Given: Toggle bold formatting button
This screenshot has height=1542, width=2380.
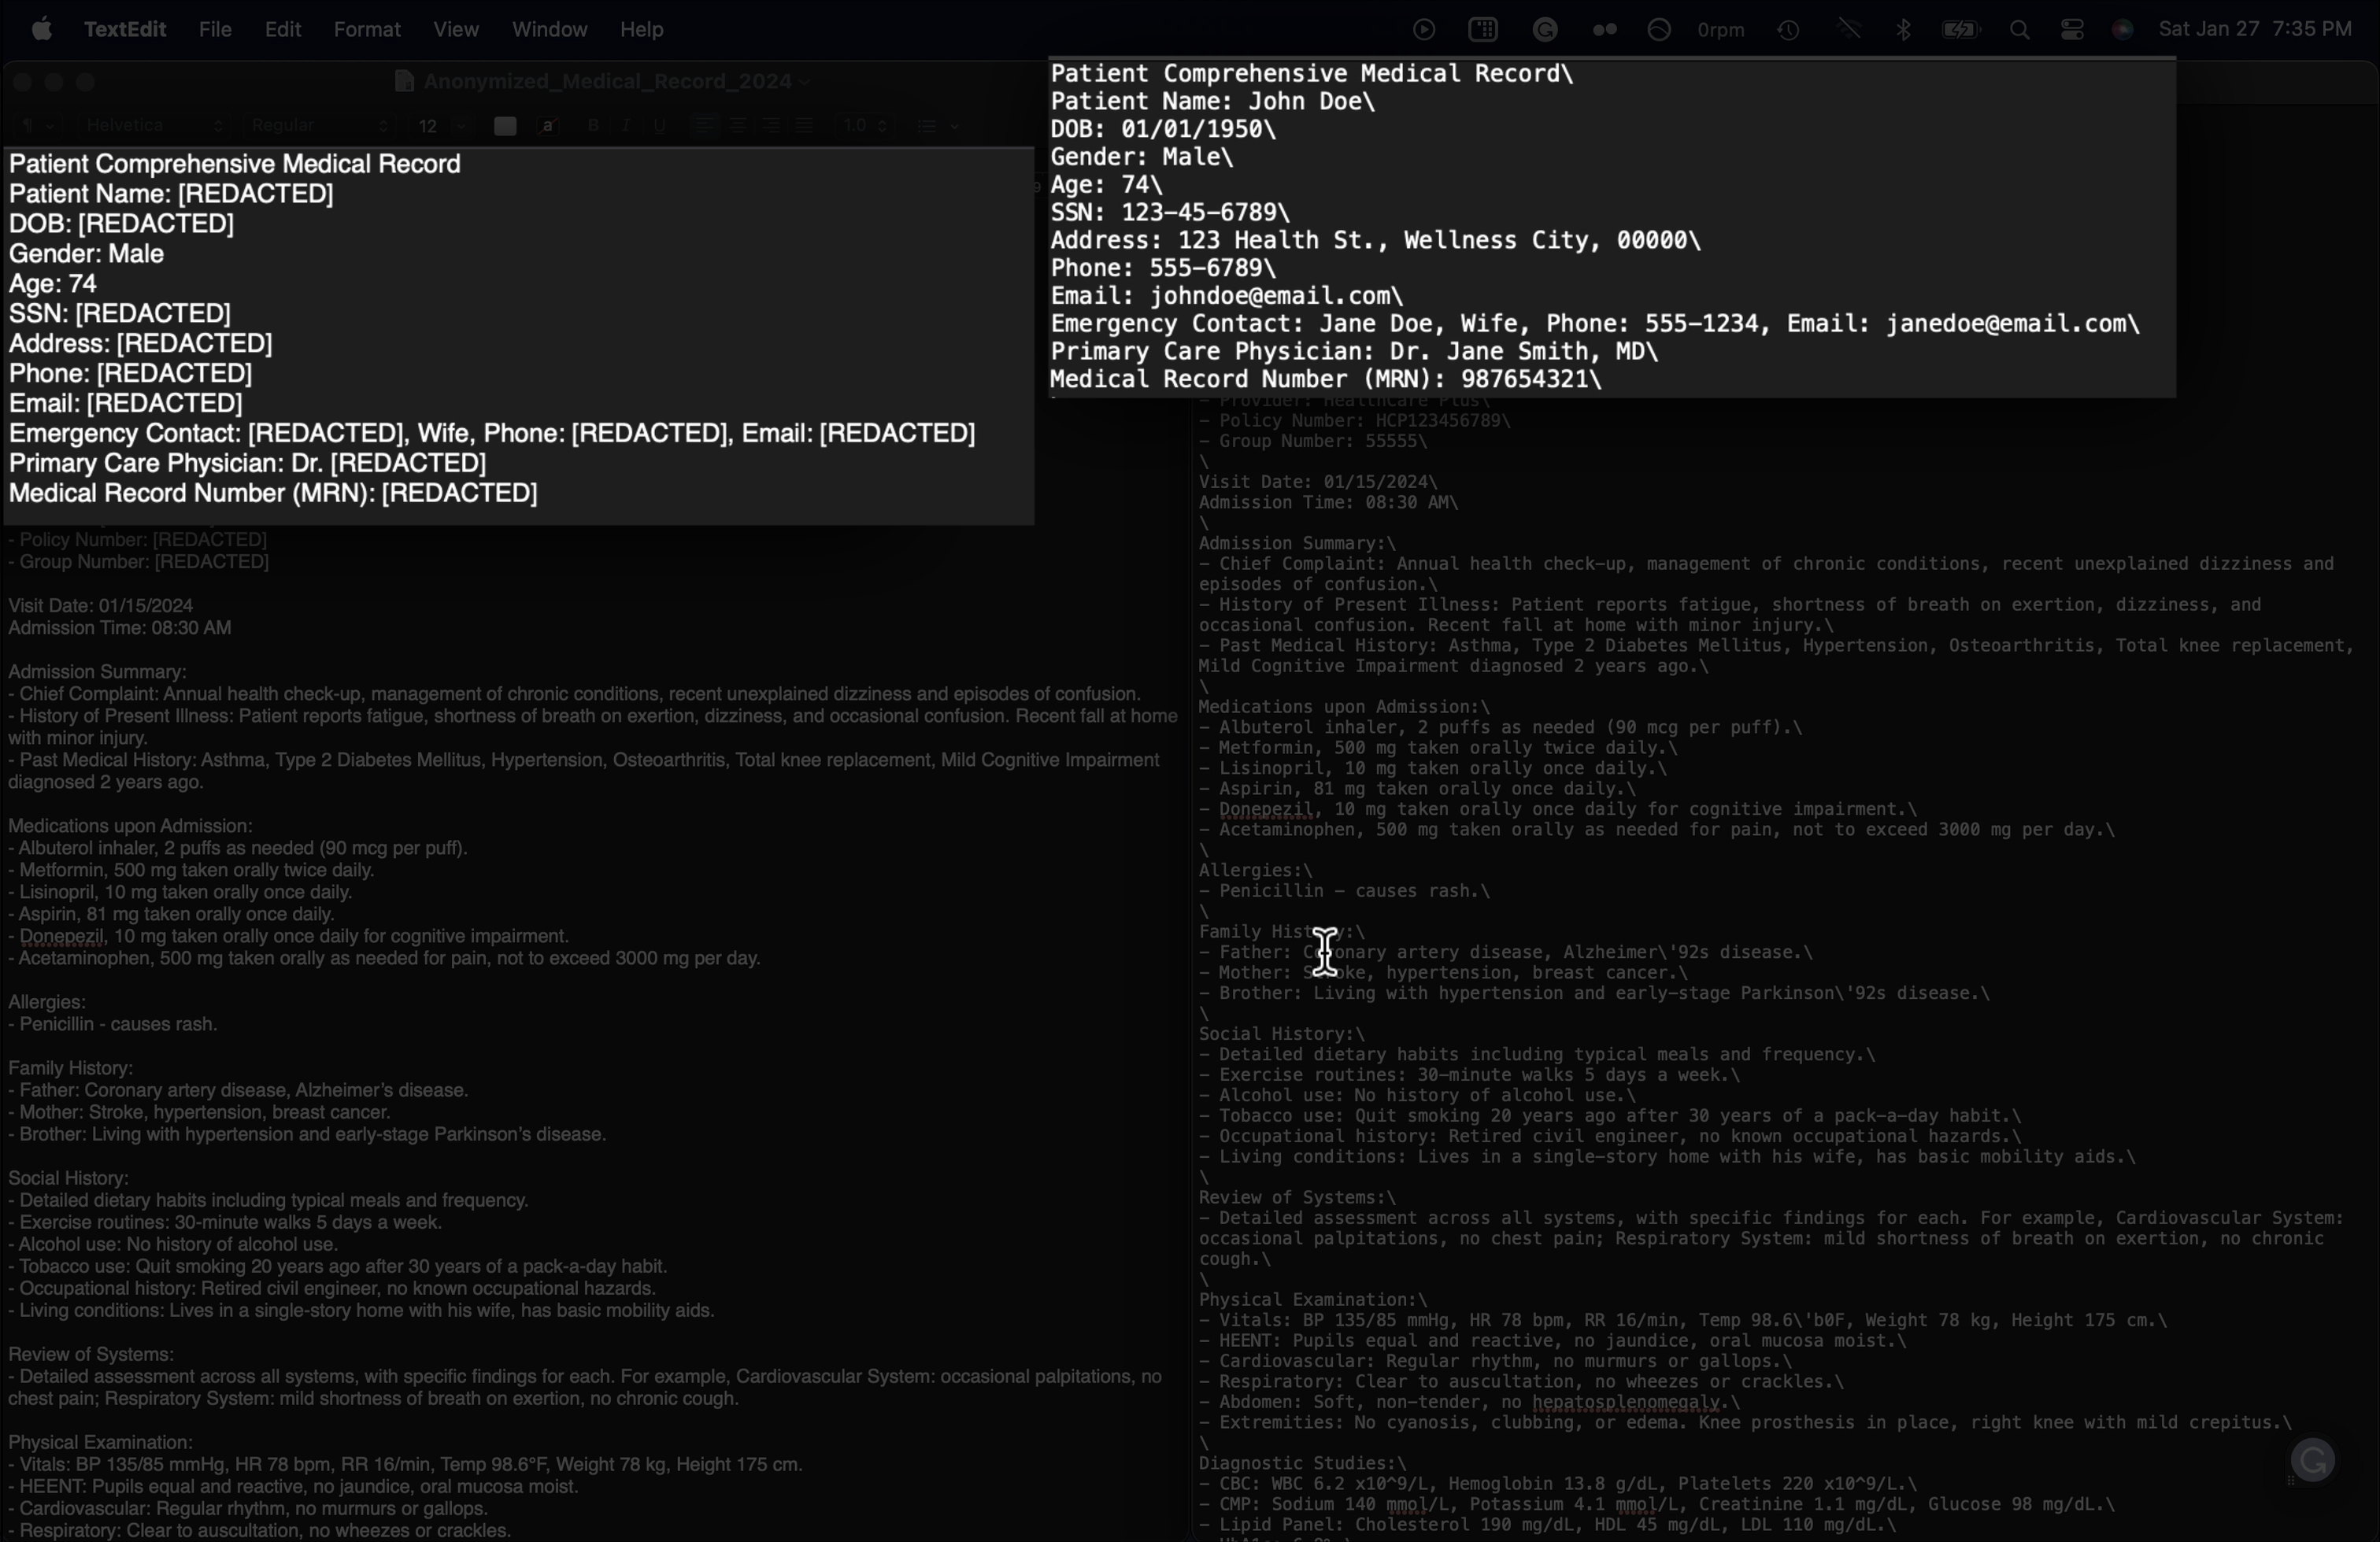Looking at the screenshot, I should (x=593, y=126).
